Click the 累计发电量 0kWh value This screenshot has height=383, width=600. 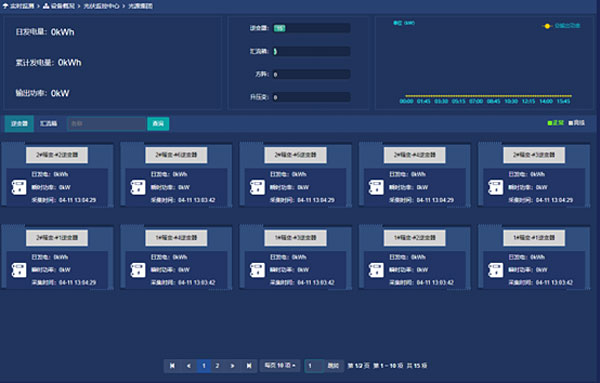click(70, 63)
